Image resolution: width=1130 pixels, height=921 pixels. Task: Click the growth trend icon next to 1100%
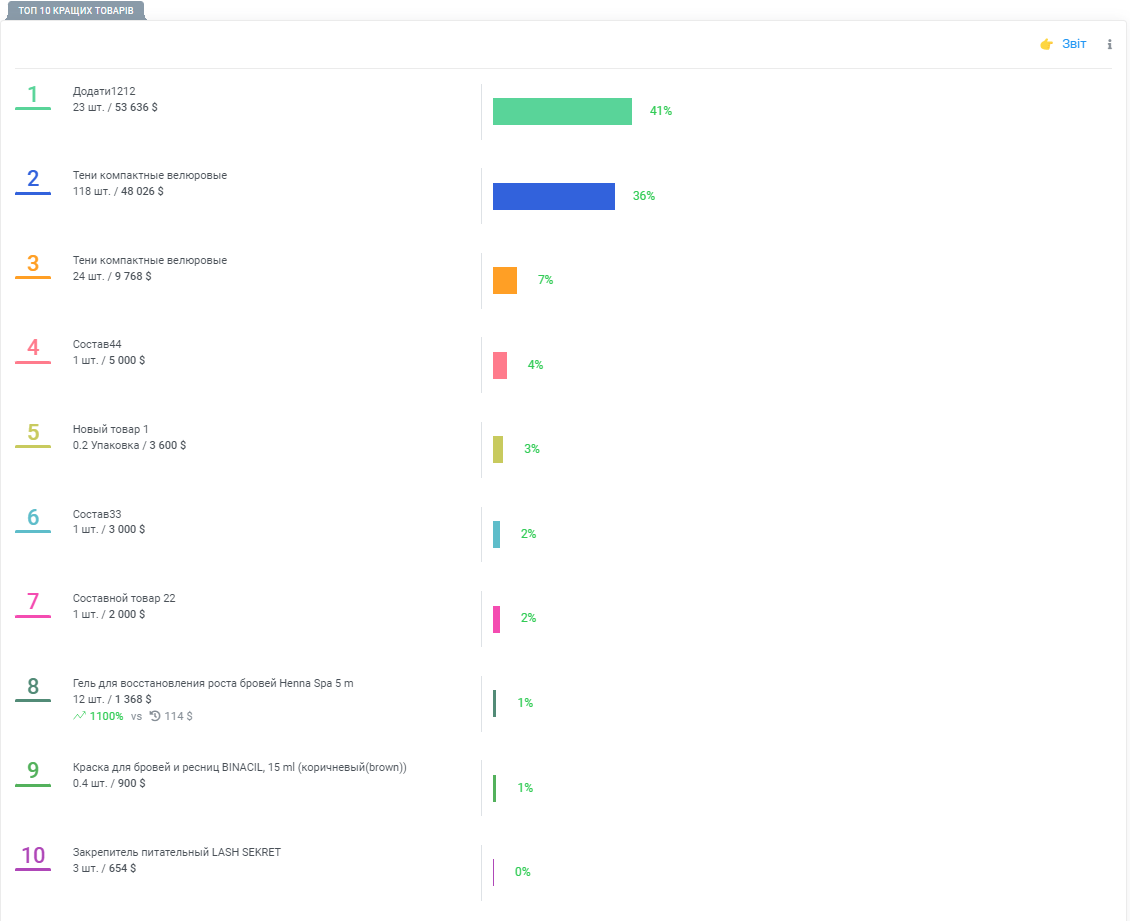[x=79, y=716]
